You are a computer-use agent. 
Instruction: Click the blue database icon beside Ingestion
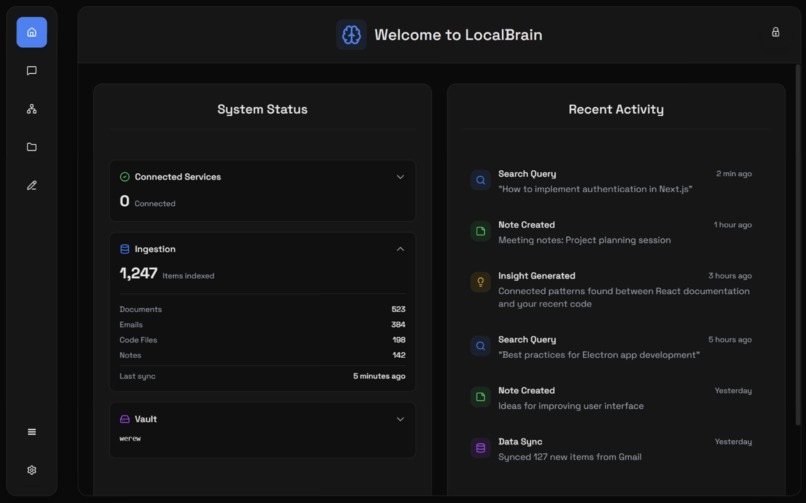(x=124, y=249)
